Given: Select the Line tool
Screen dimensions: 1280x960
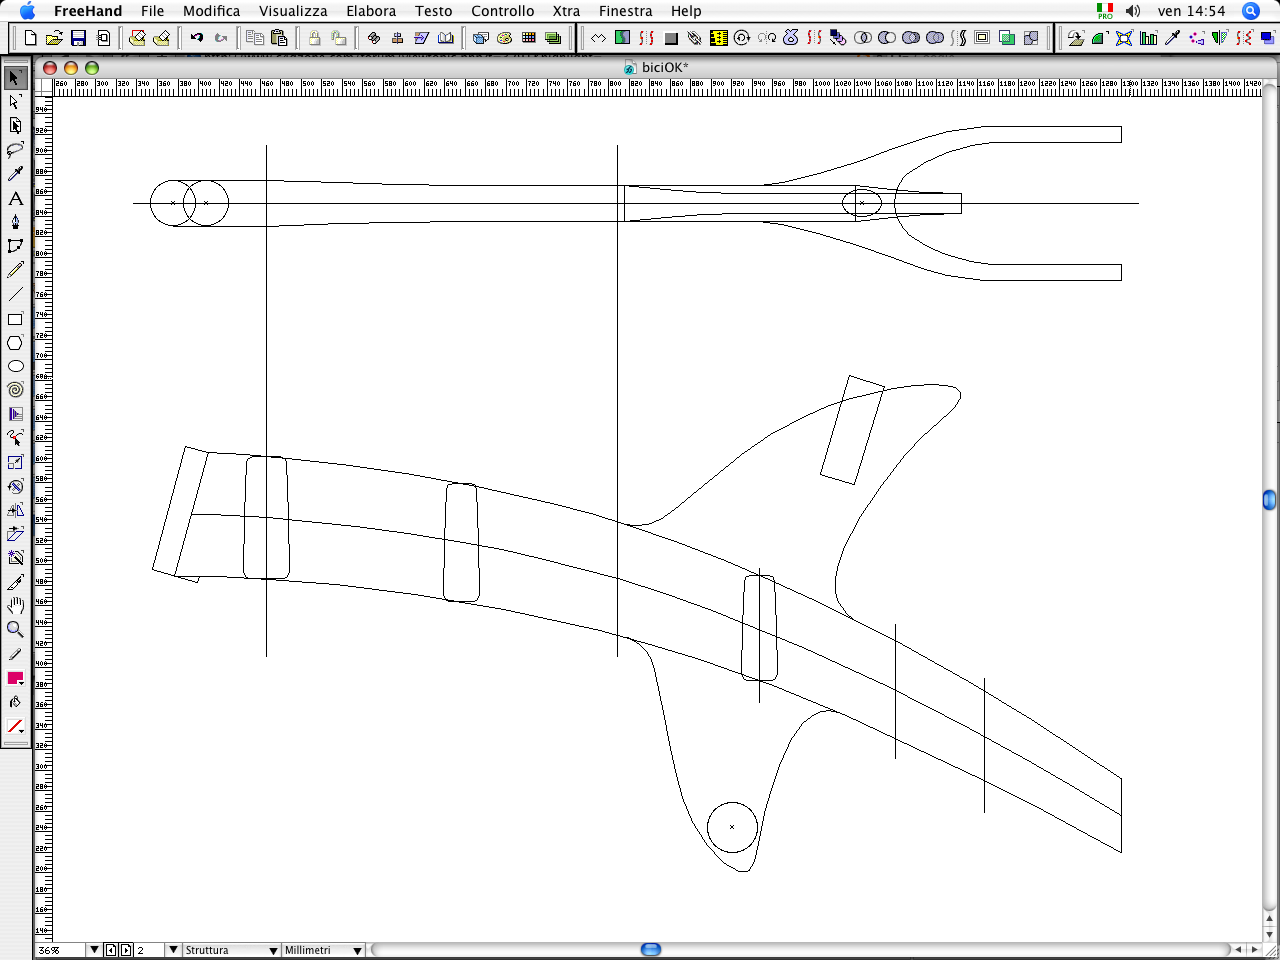Looking at the screenshot, I should (x=15, y=294).
